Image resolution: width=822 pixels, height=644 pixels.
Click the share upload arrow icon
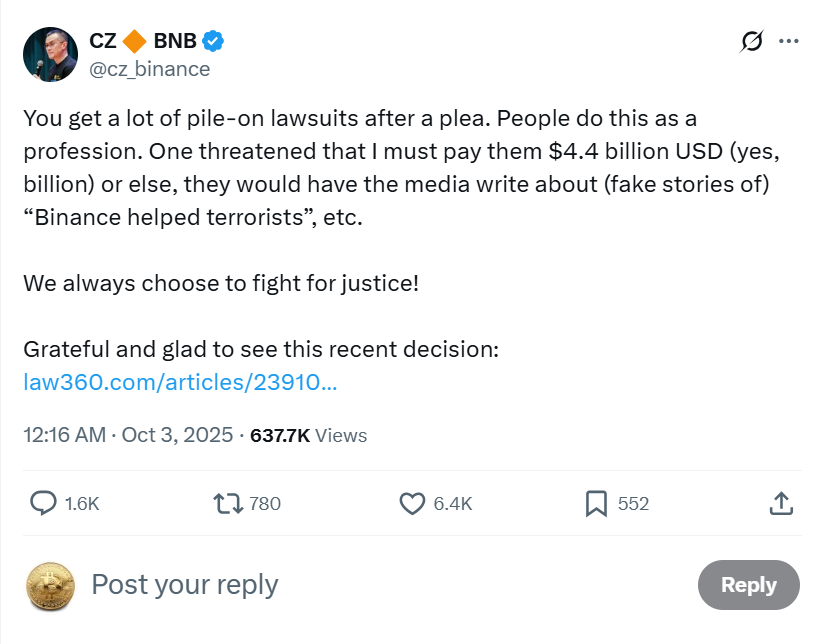point(782,503)
